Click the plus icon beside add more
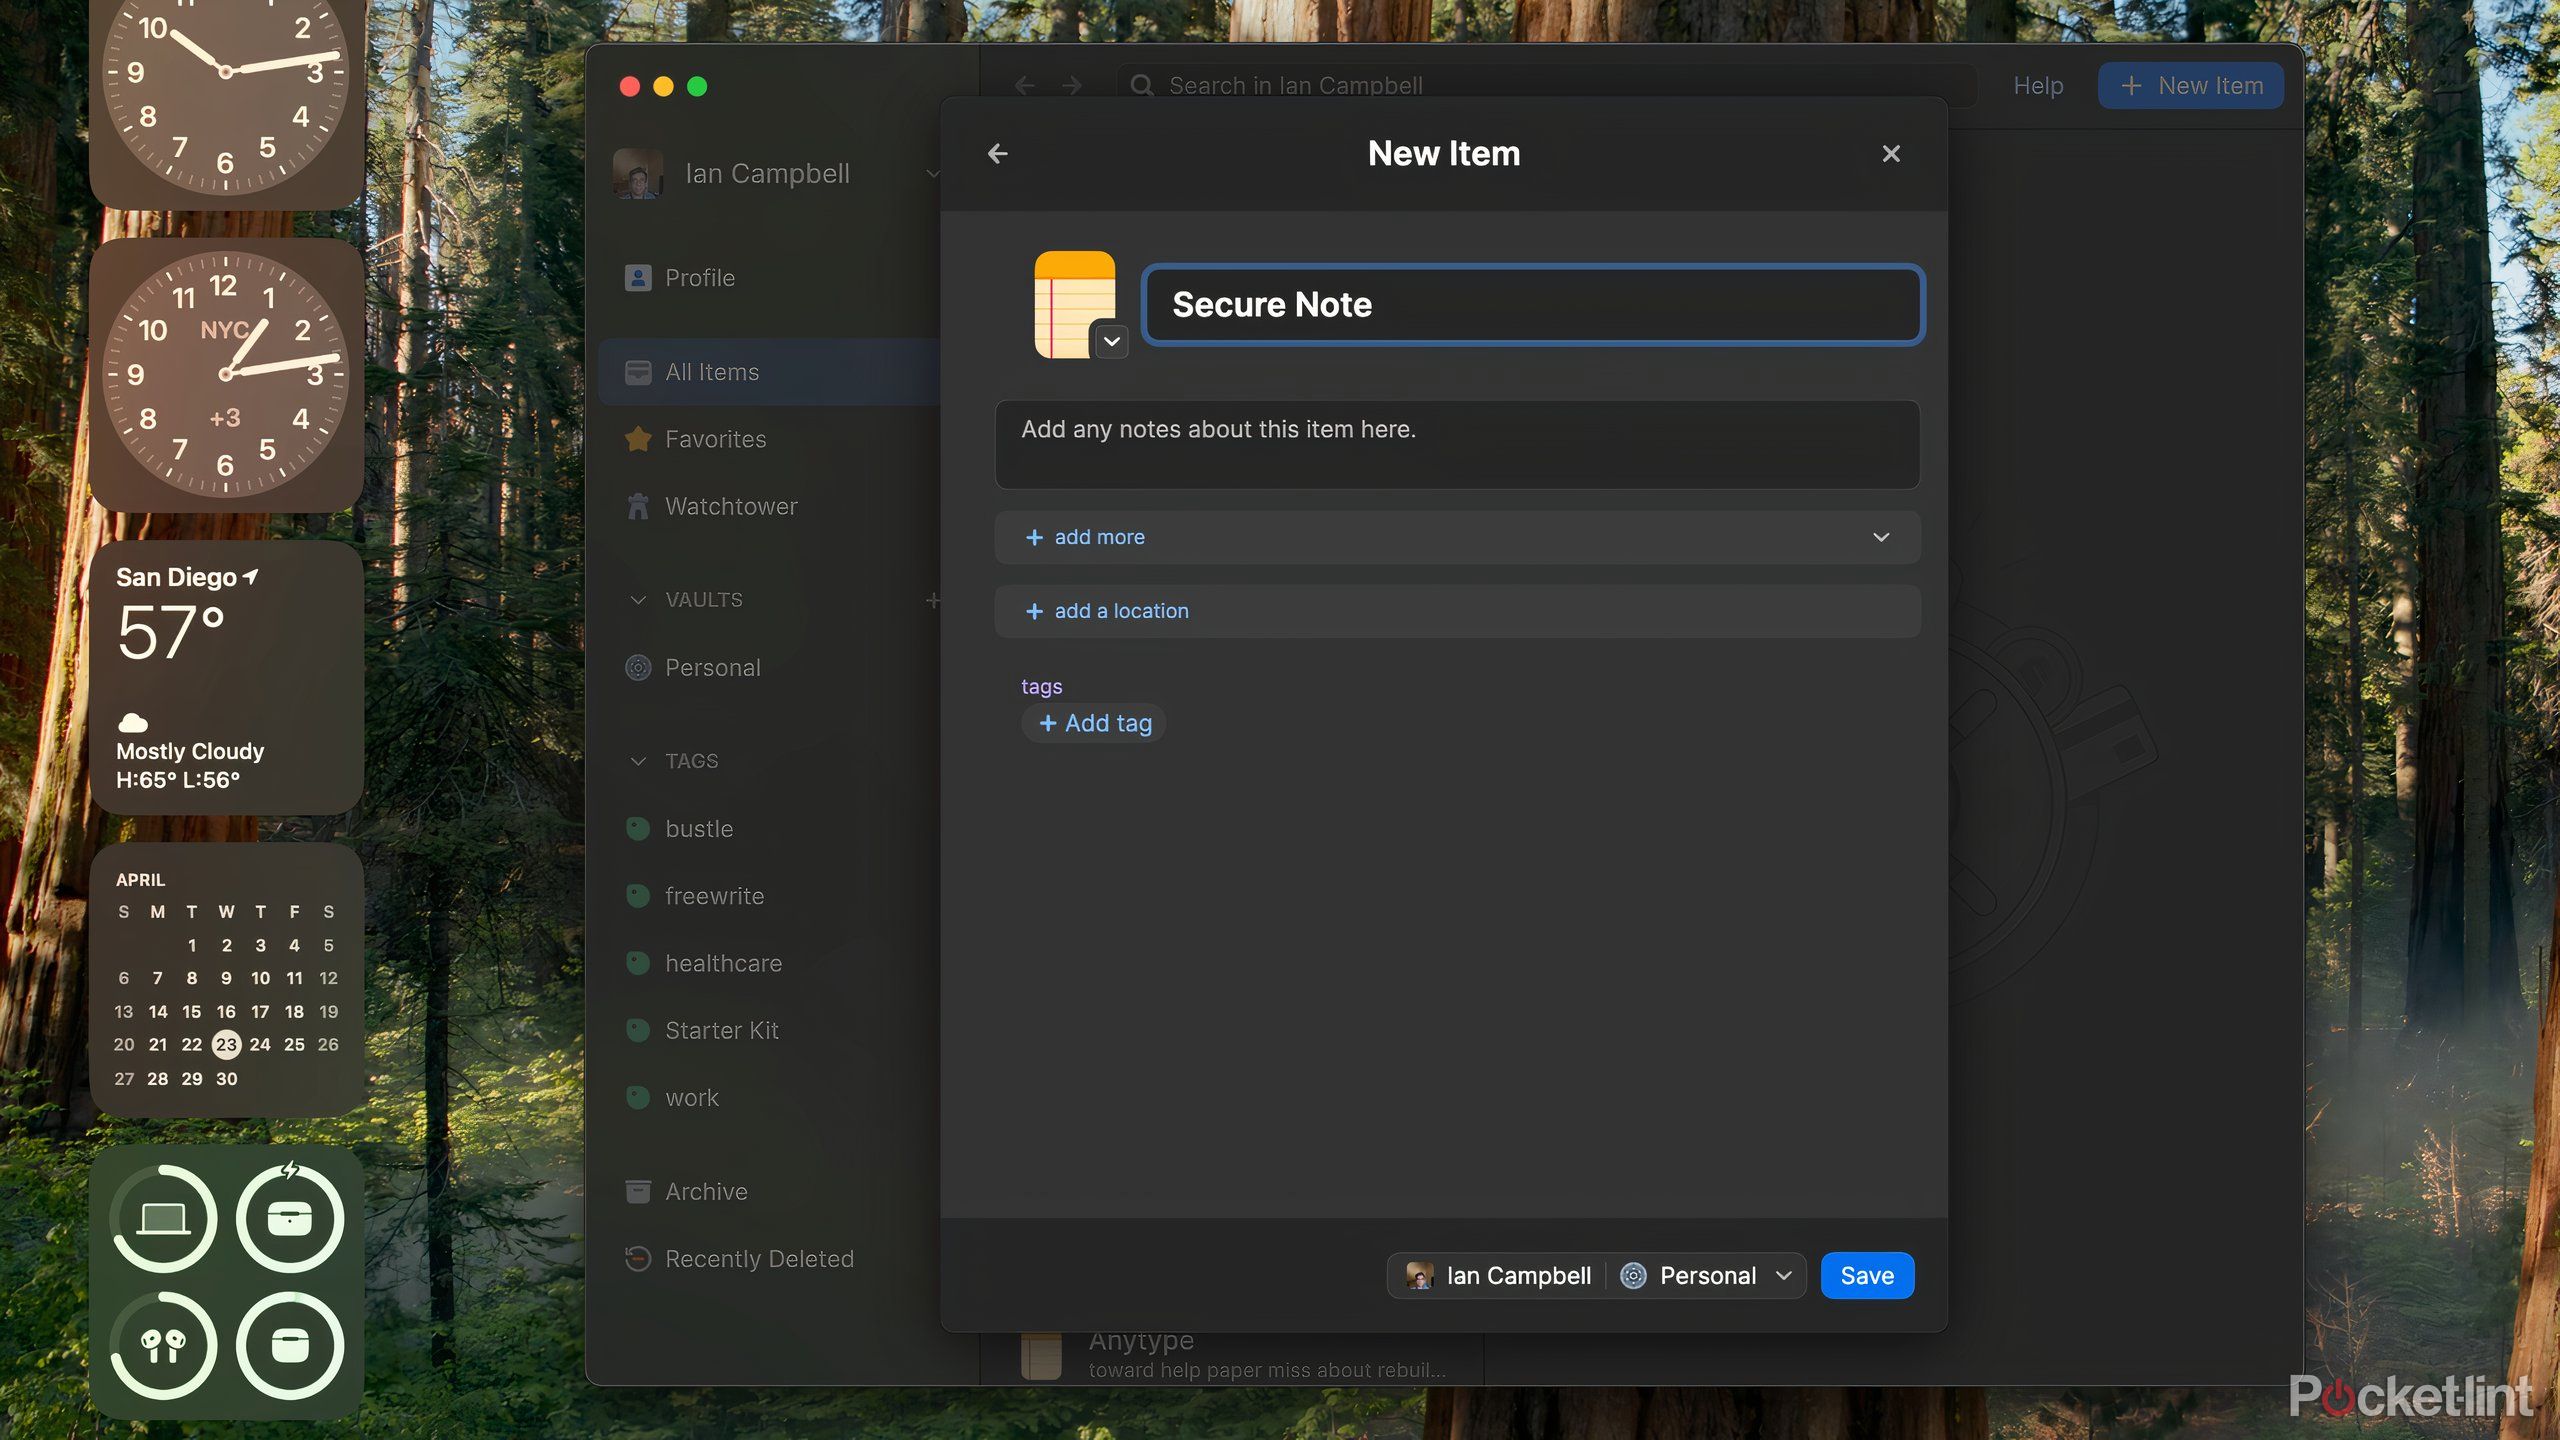Viewport: 2560px width, 1440px height. [1034, 537]
